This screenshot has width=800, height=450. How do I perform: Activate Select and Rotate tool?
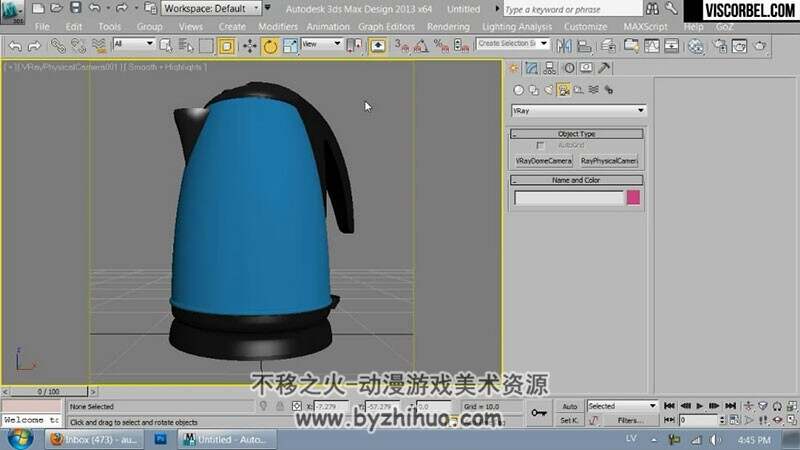click(x=270, y=46)
